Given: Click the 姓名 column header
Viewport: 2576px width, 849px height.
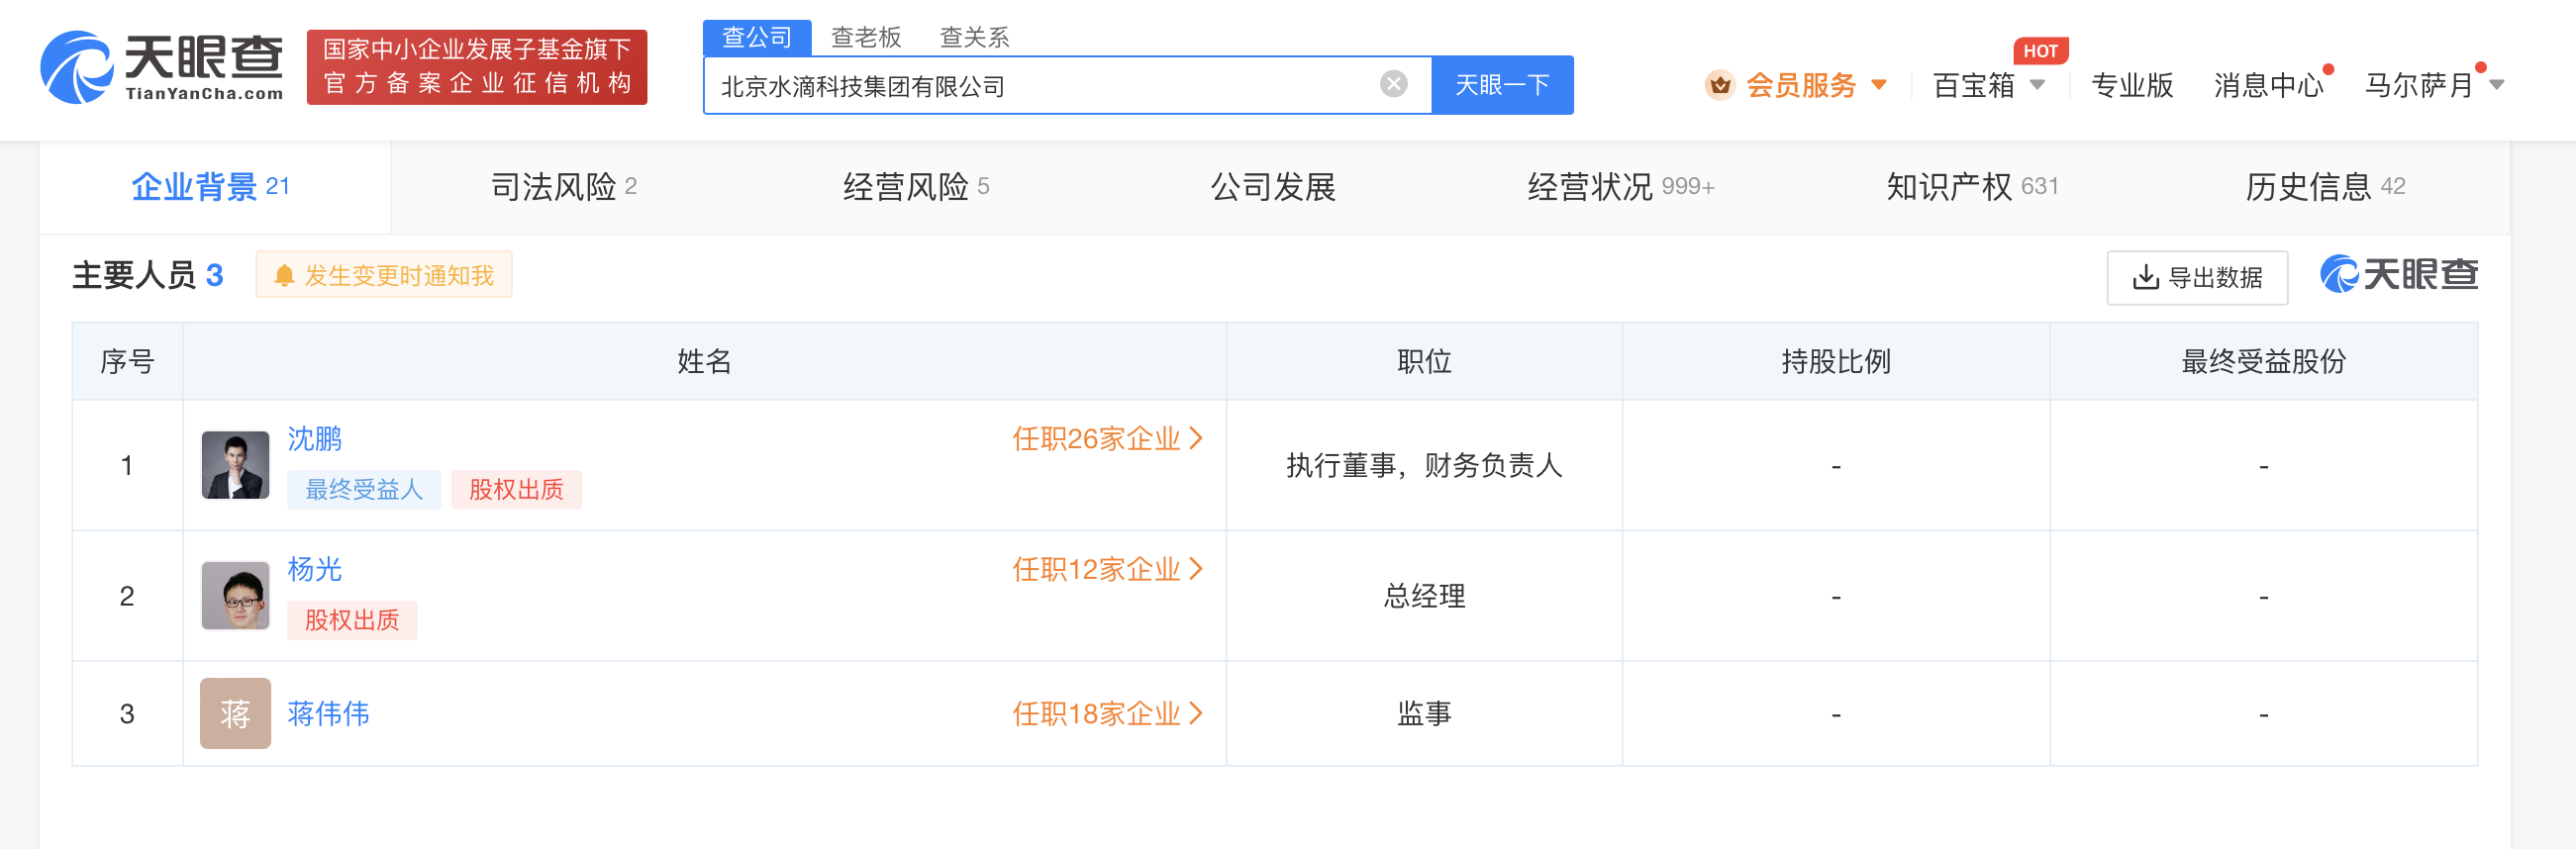Looking at the screenshot, I should 704,361.
